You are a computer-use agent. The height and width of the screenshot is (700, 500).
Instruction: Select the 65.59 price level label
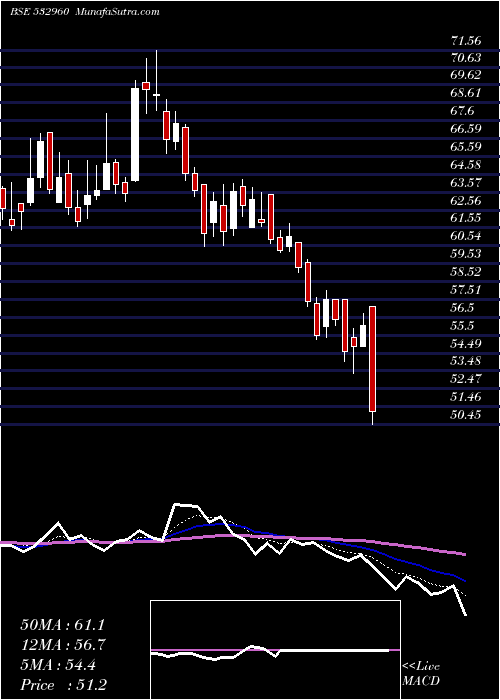(466, 146)
